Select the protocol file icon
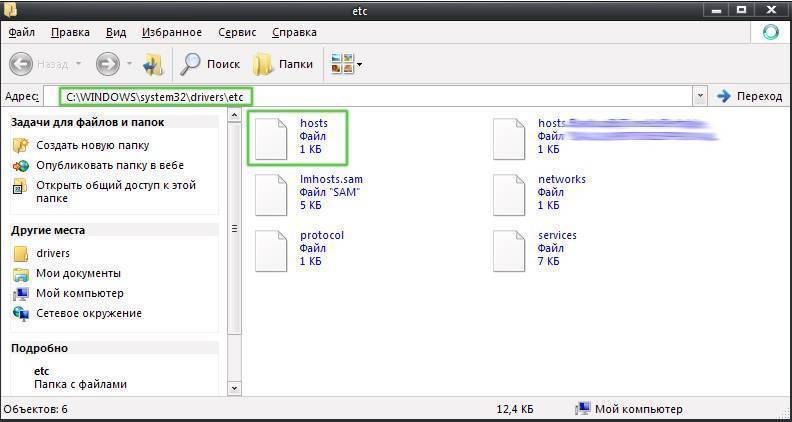The image size is (792, 422). 271,251
